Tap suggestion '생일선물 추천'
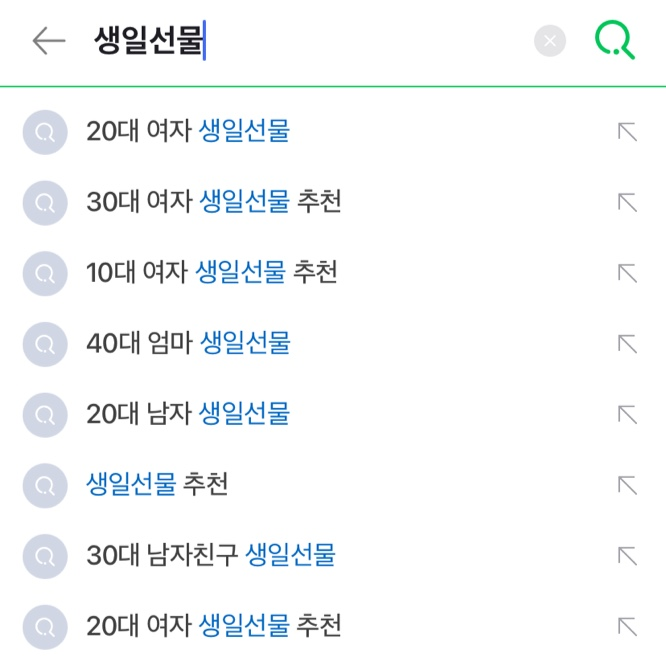666x658 pixels. click(x=157, y=485)
